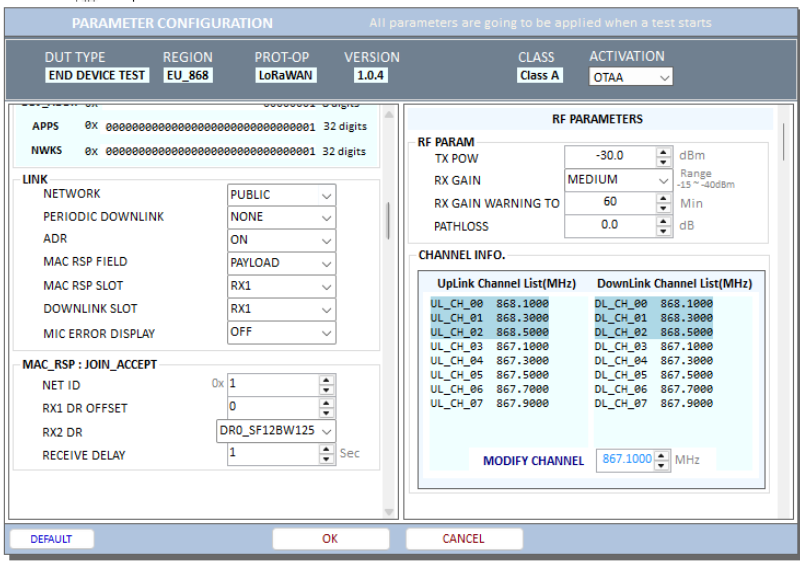Decrease PATHLOSS value with down arrow
The image size is (800, 563).
coord(663,231)
